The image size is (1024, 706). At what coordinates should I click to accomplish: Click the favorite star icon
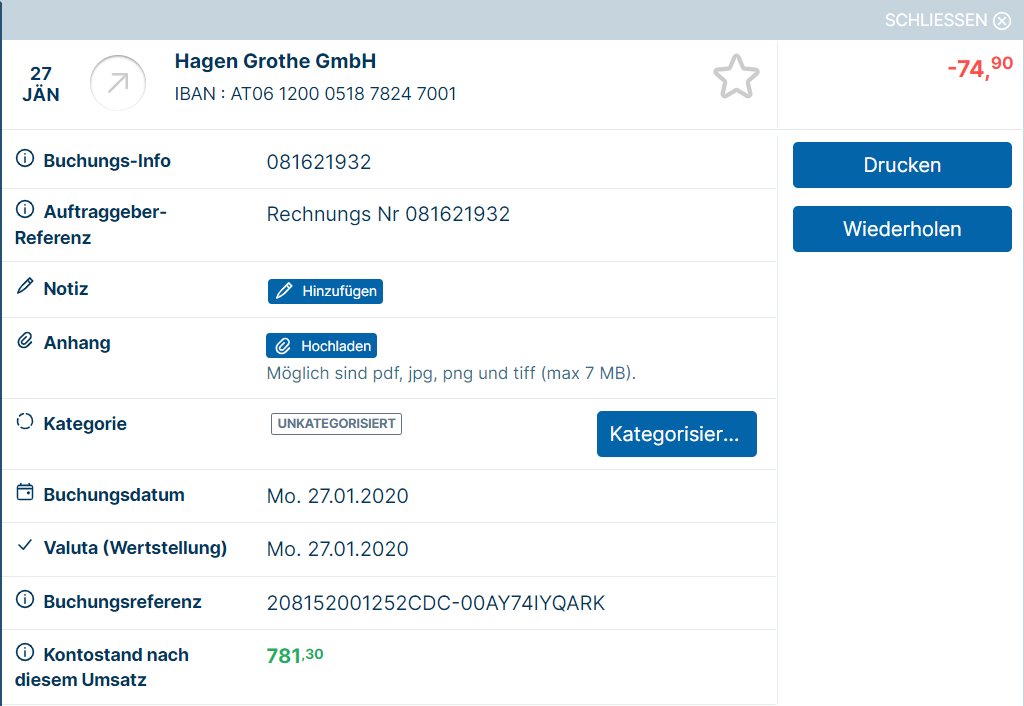[x=736, y=77]
